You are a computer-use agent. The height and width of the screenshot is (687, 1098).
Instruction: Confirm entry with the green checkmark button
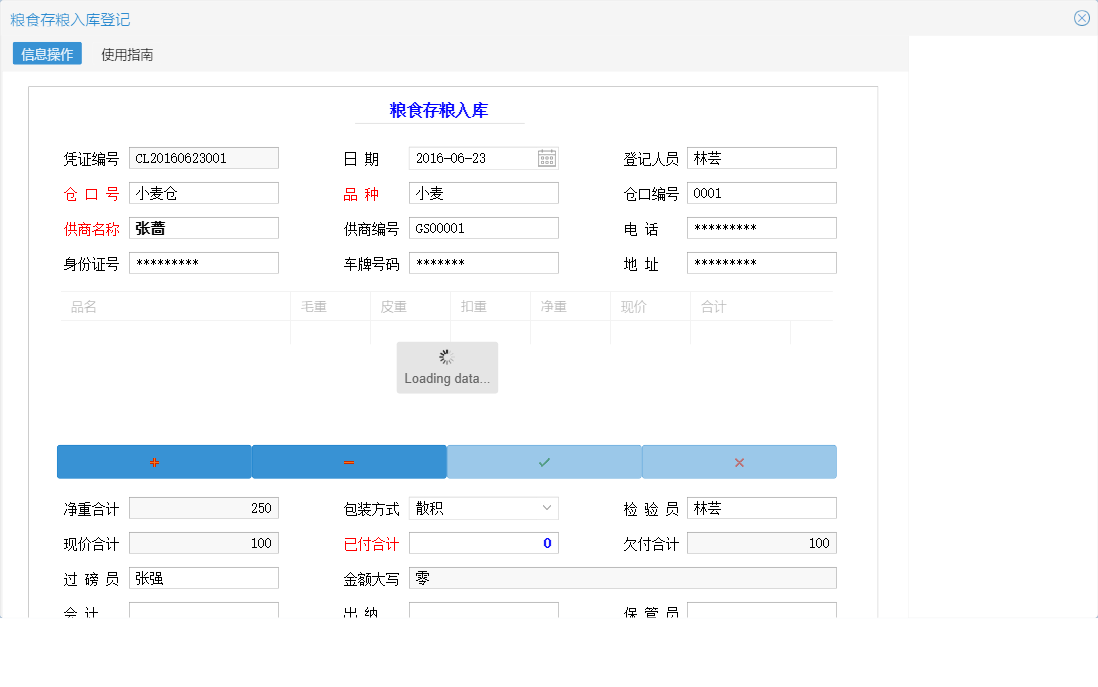coord(543,461)
